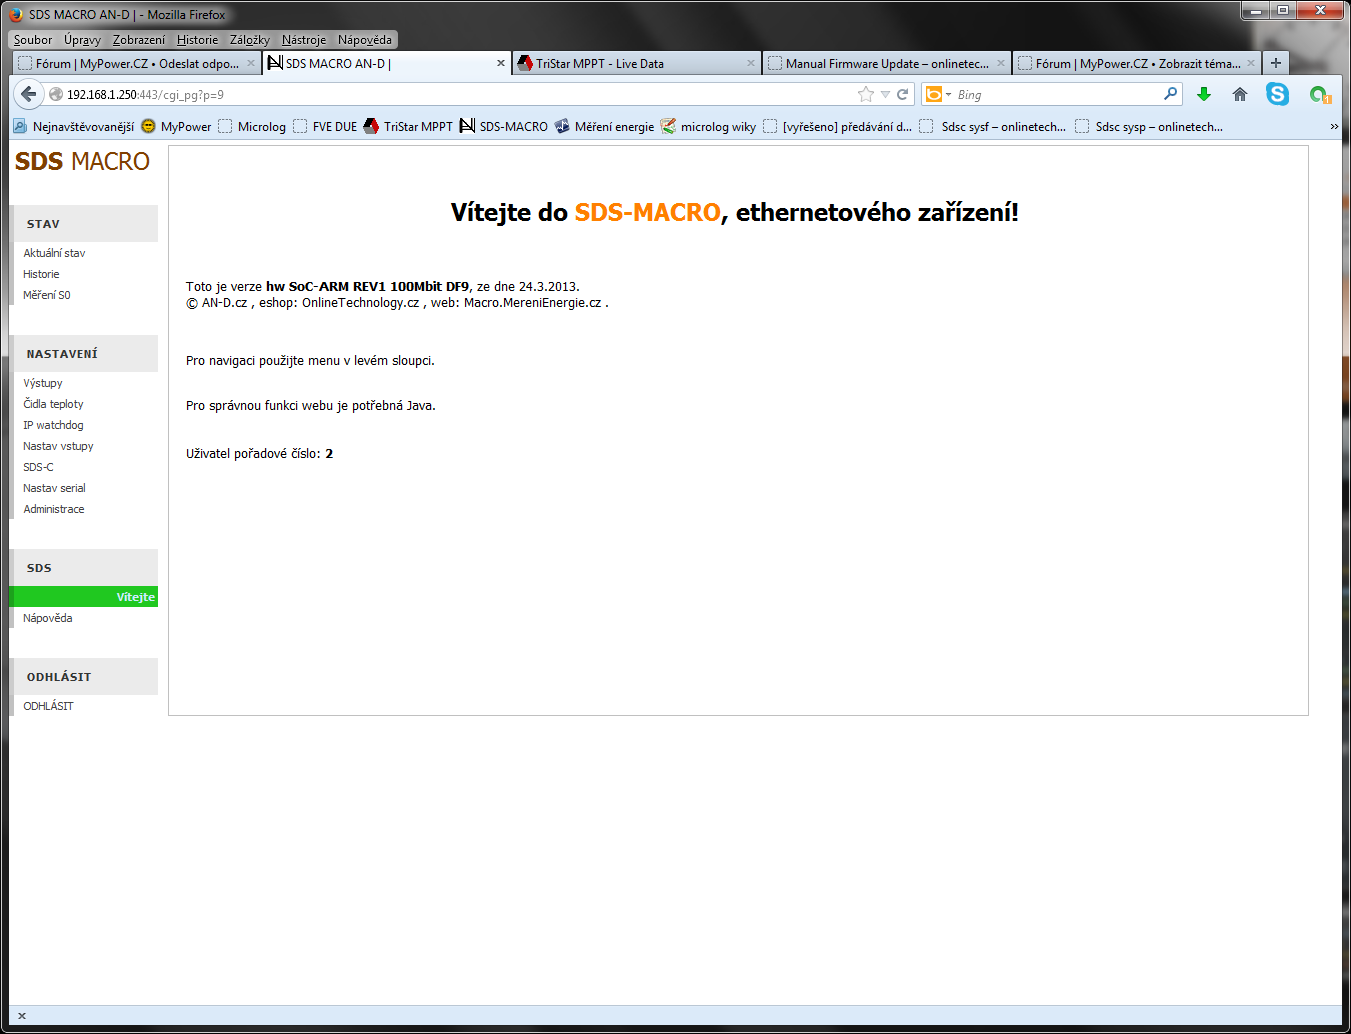Switch to Fórum MyPower.CZ Zobrazit téma tab
The width and height of the screenshot is (1351, 1034).
[x=1136, y=63]
